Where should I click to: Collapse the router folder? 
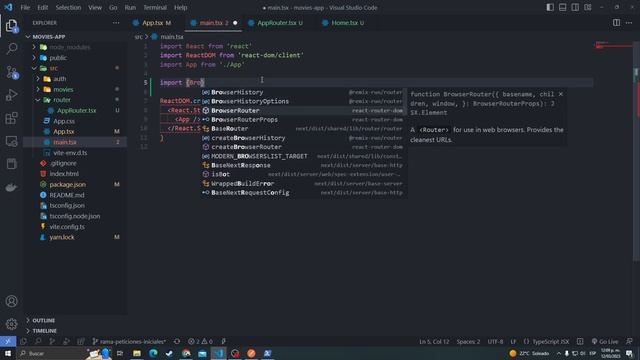point(62,100)
